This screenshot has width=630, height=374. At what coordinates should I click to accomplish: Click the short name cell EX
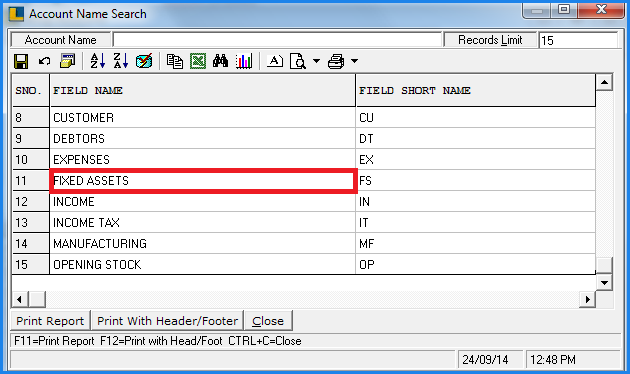475,159
